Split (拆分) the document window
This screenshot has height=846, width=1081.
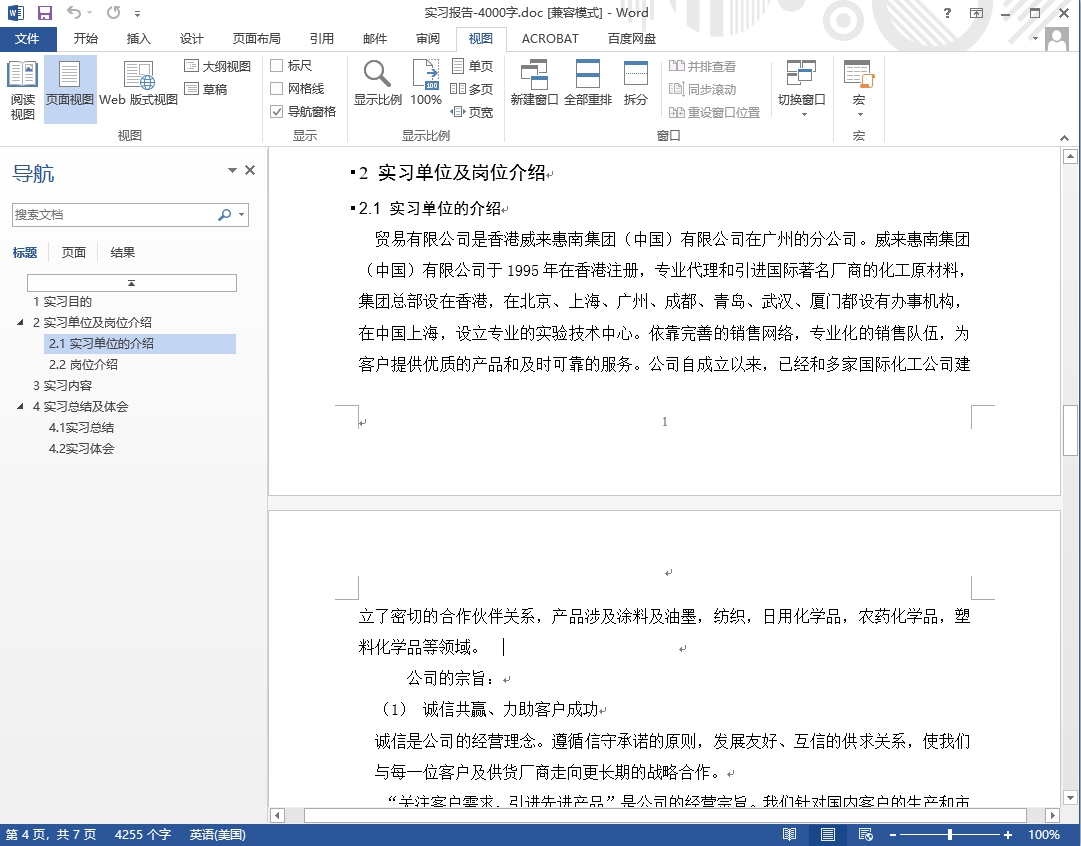[636, 83]
